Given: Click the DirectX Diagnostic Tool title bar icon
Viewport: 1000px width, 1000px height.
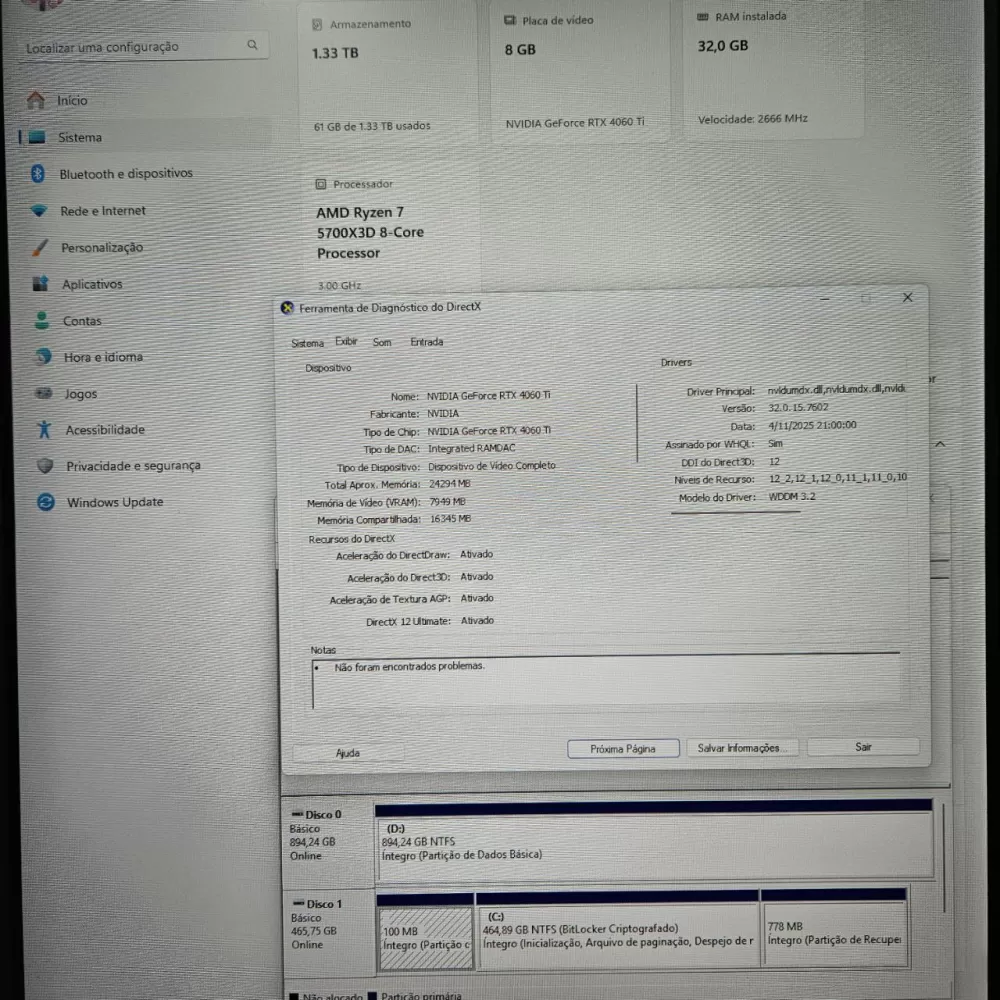Looking at the screenshot, I should (x=287, y=308).
